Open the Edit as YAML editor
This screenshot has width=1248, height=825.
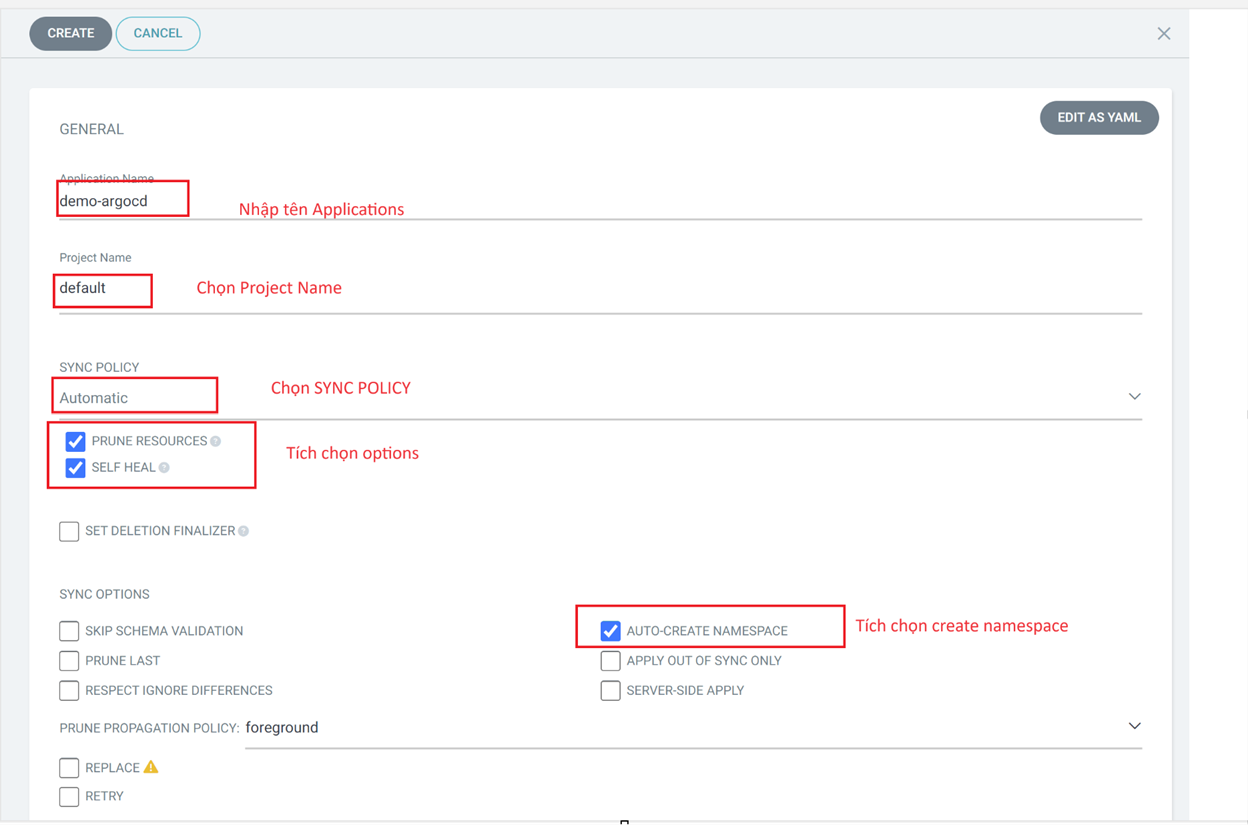pyautogui.click(x=1098, y=118)
